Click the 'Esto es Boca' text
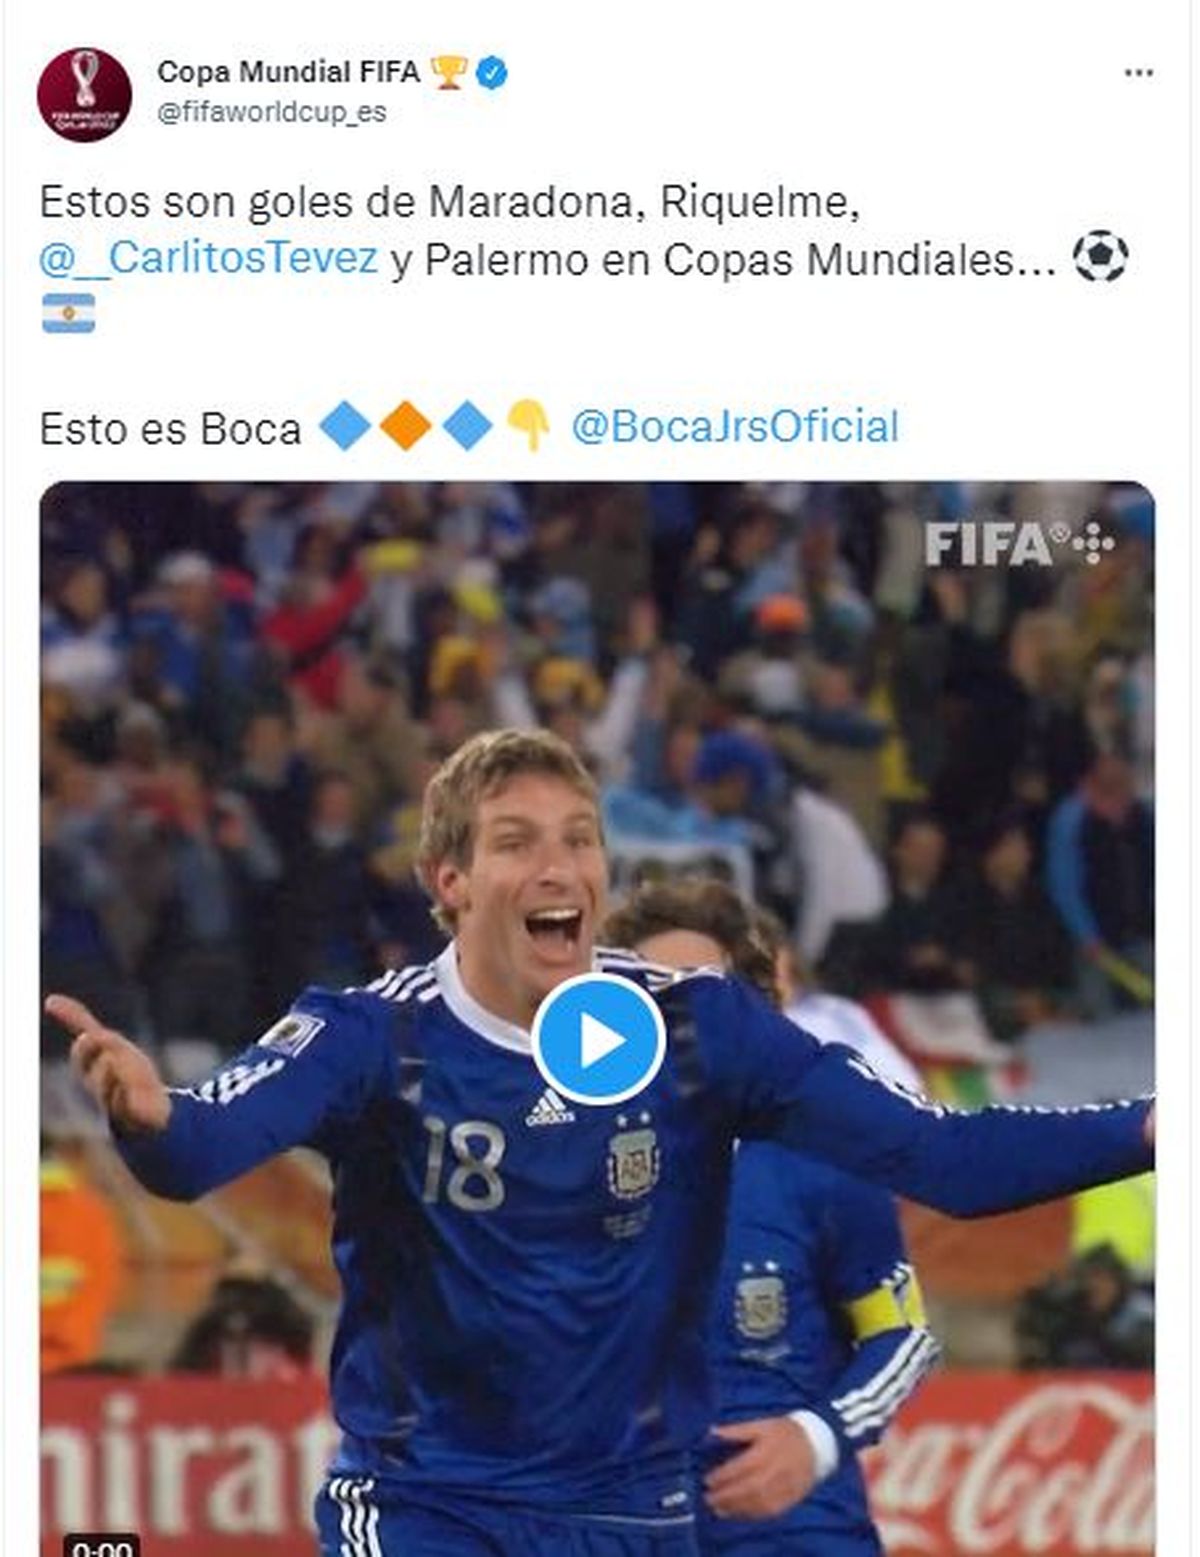 click(170, 430)
